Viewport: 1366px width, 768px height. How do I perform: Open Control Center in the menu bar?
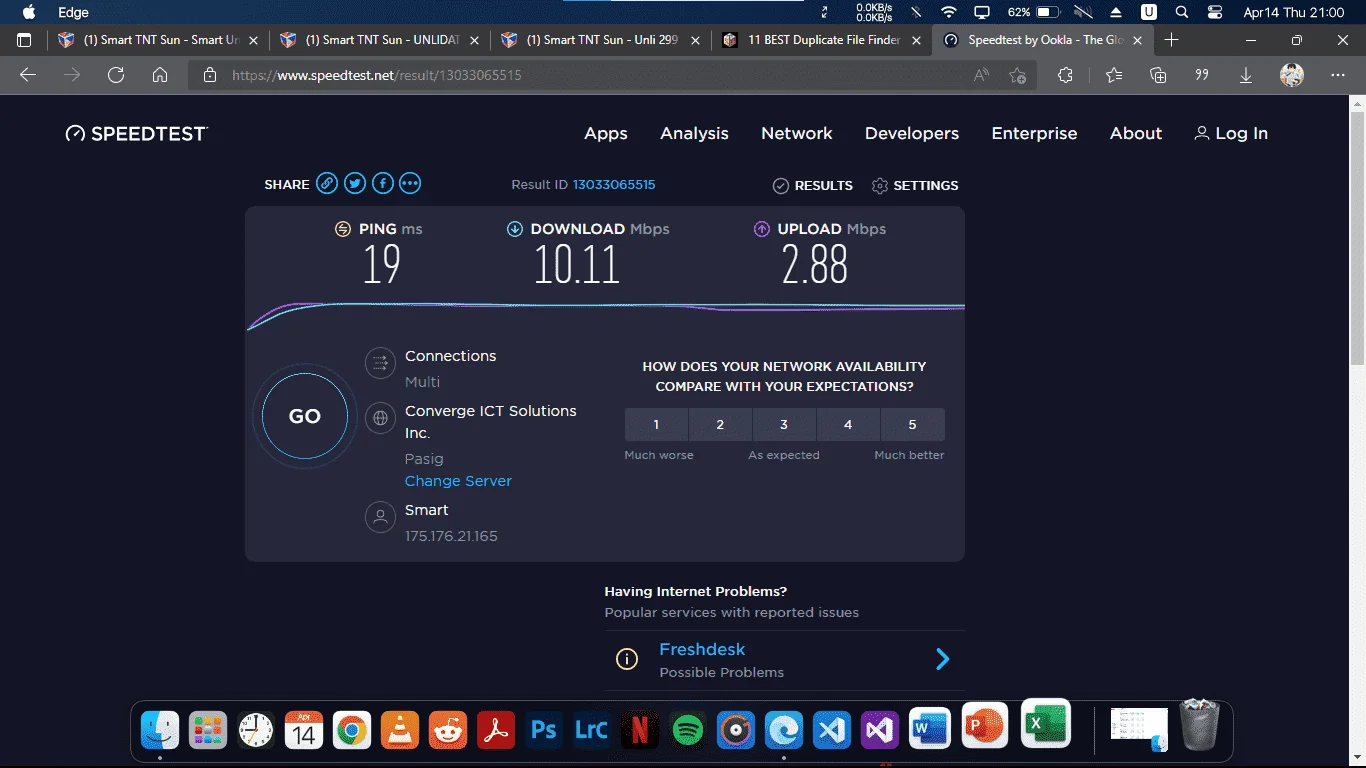tap(1215, 12)
